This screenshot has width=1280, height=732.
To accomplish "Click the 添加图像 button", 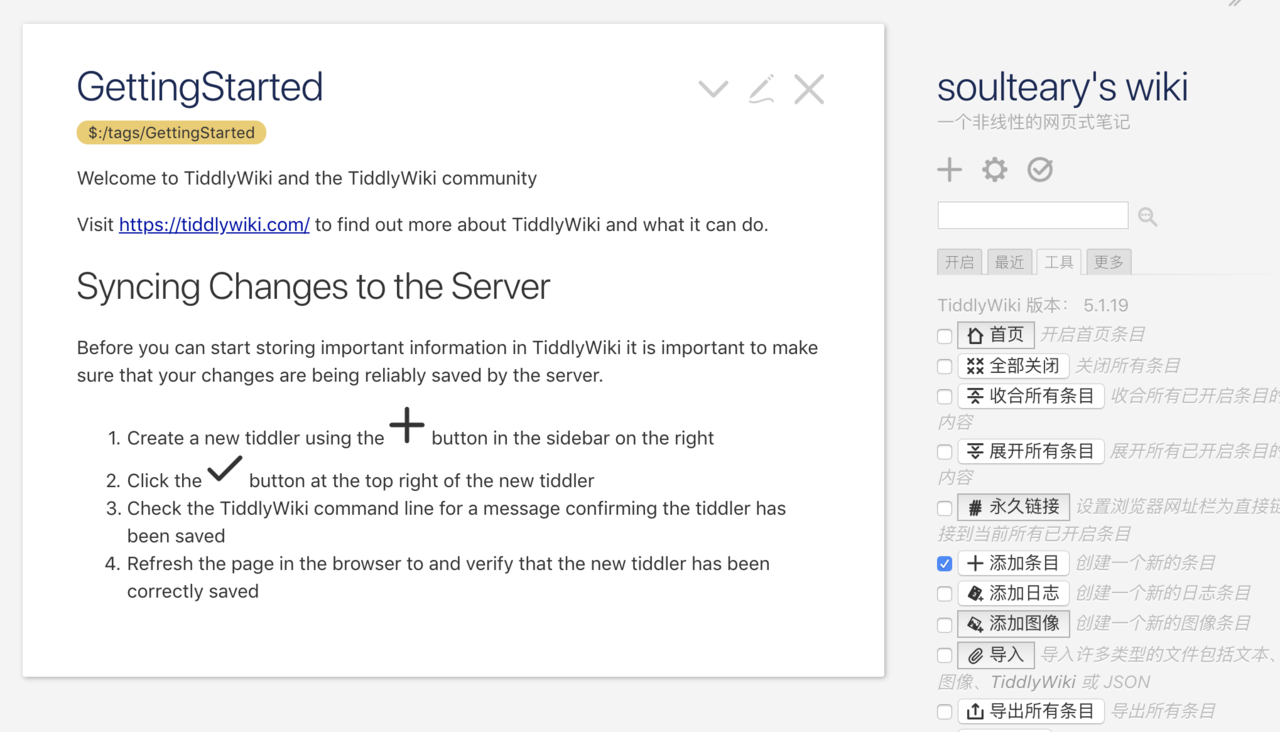I will click(x=1014, y=624).
